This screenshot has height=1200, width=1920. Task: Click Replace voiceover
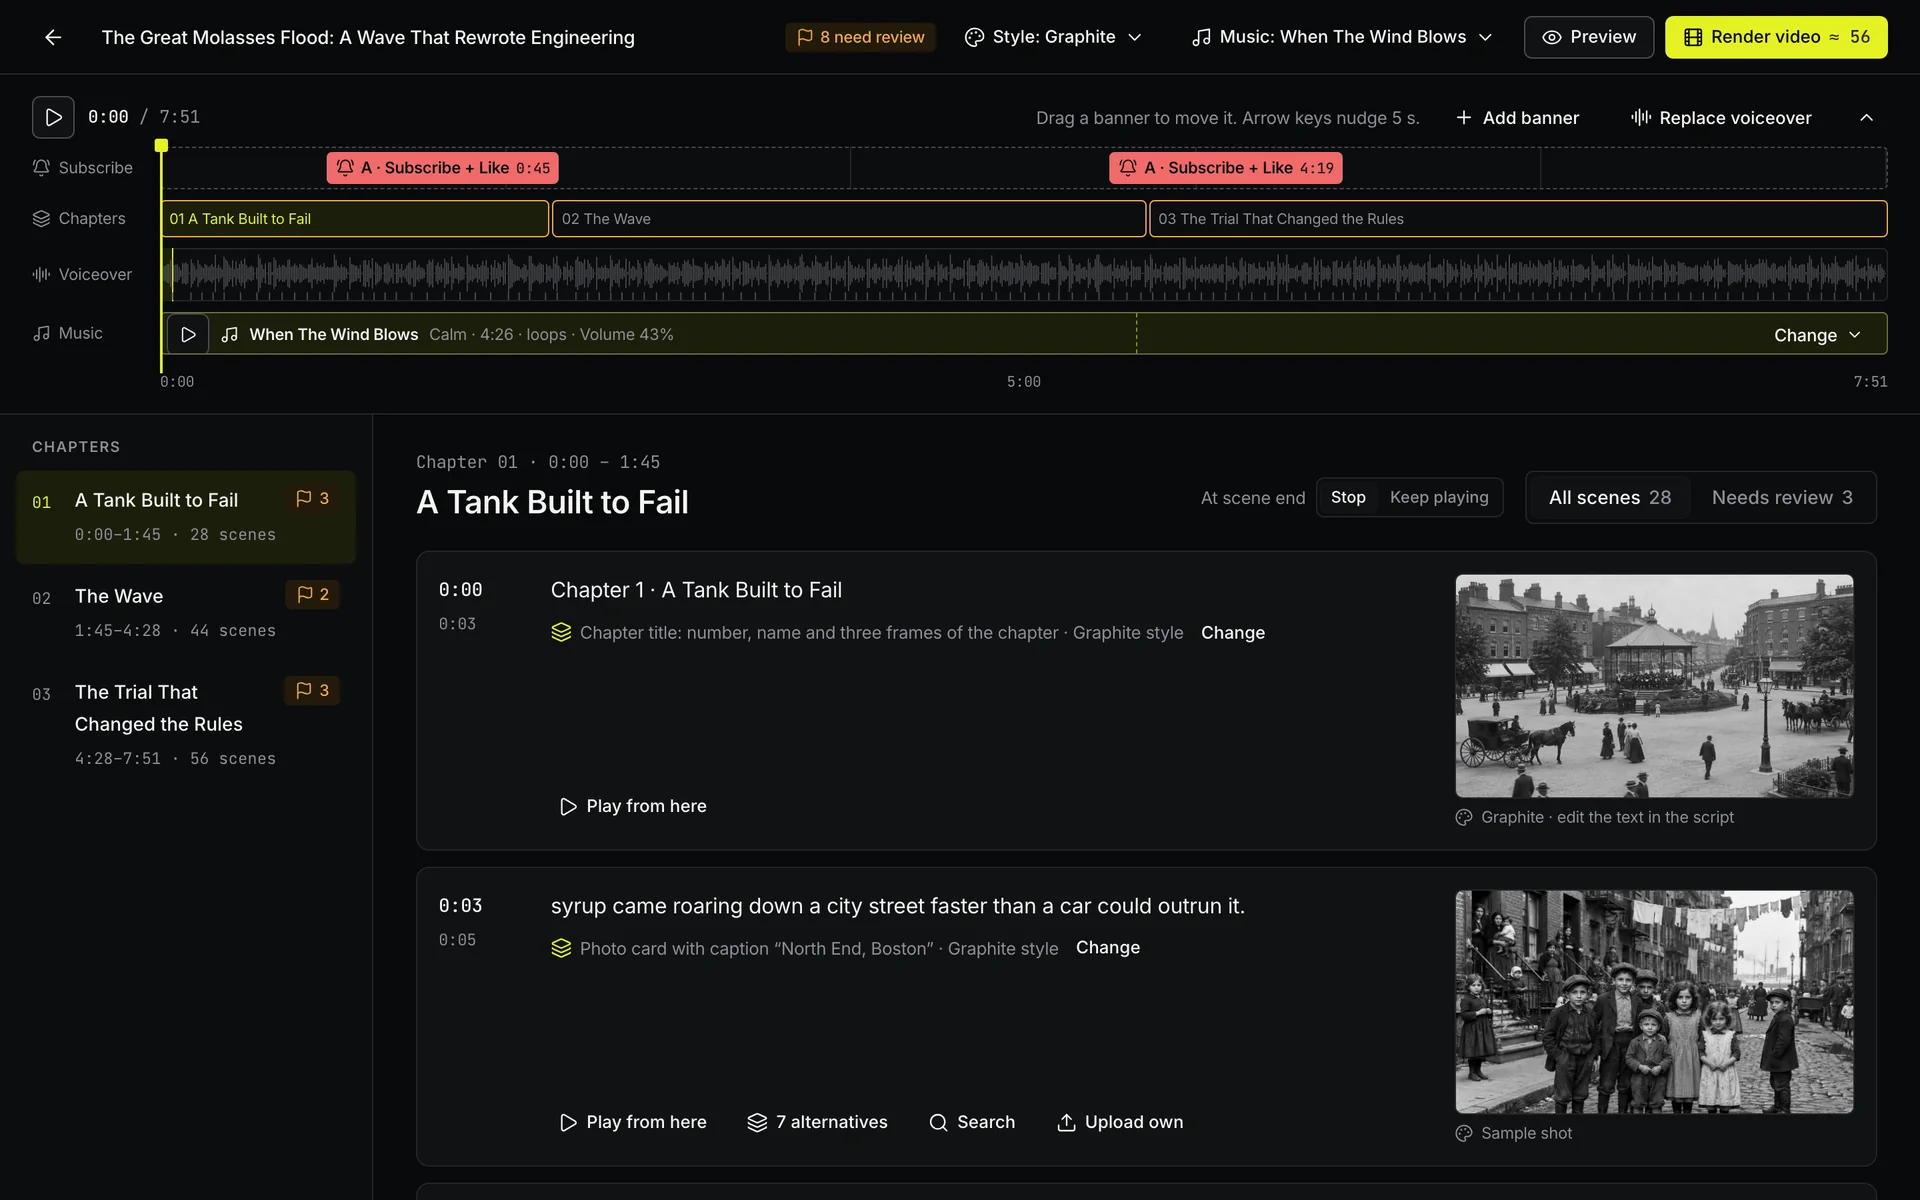click(x=1721, y=118)
